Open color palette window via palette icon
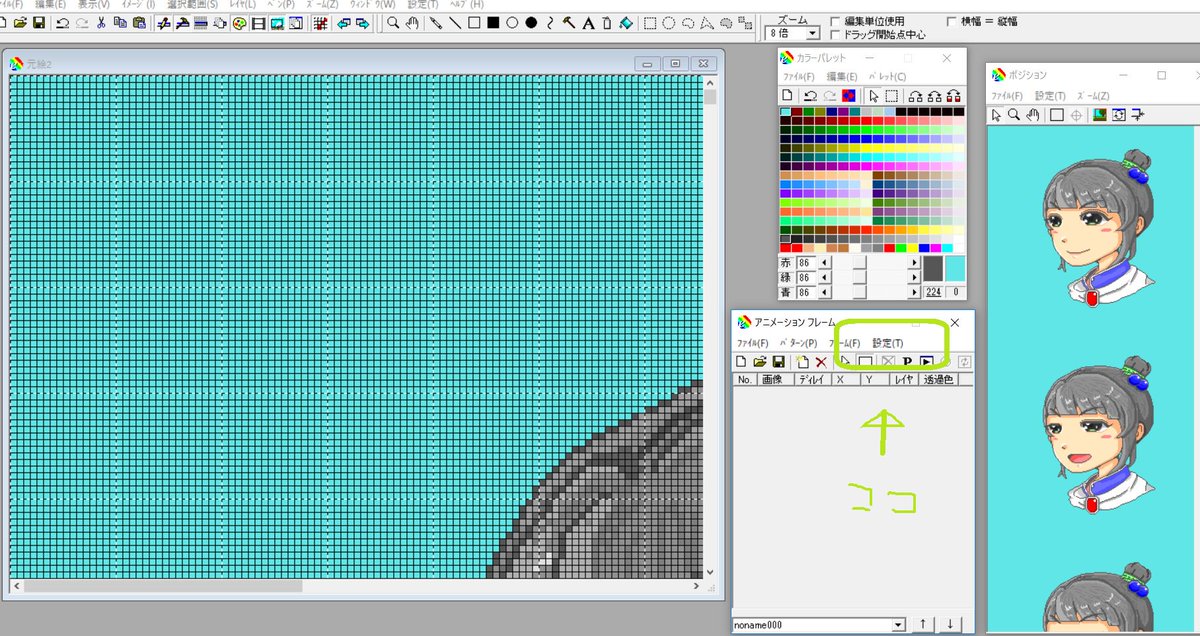The image size is (1200, 636). [x=240, y=22]
